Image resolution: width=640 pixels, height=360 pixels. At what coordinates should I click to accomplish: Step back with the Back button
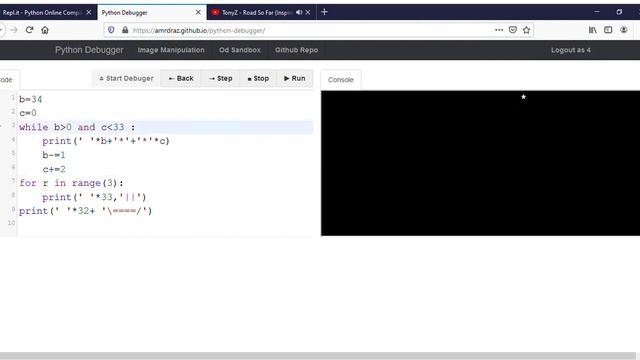point(181,78)
